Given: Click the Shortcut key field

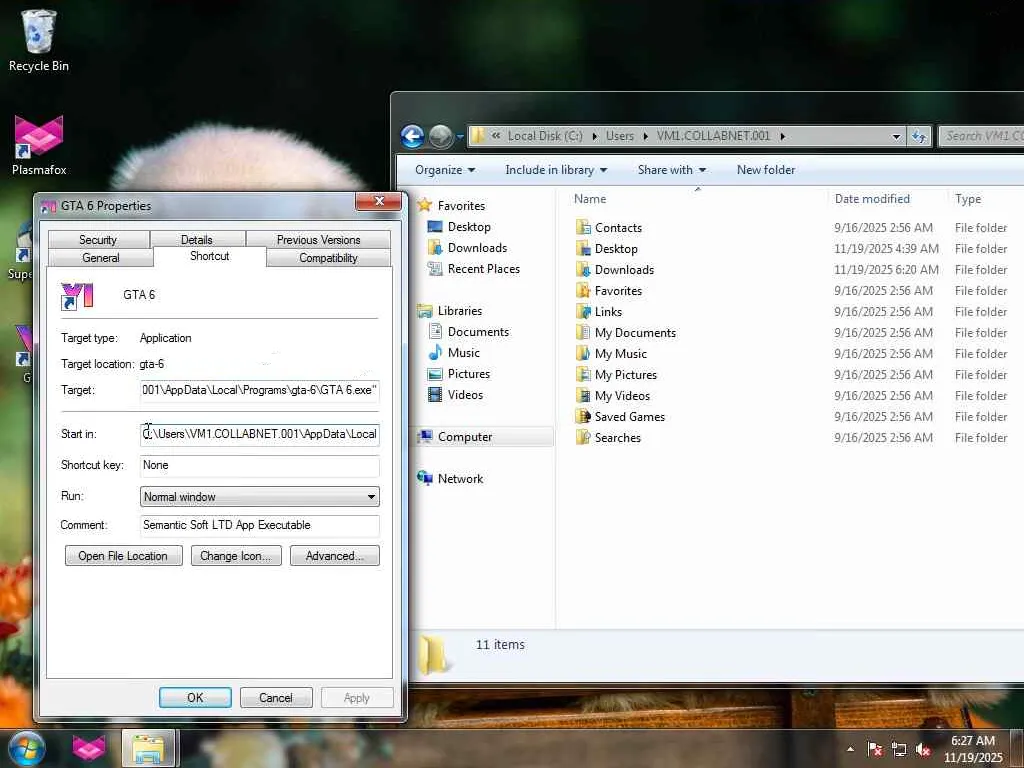Looking at the screenshot, I should tap(259, 465).
